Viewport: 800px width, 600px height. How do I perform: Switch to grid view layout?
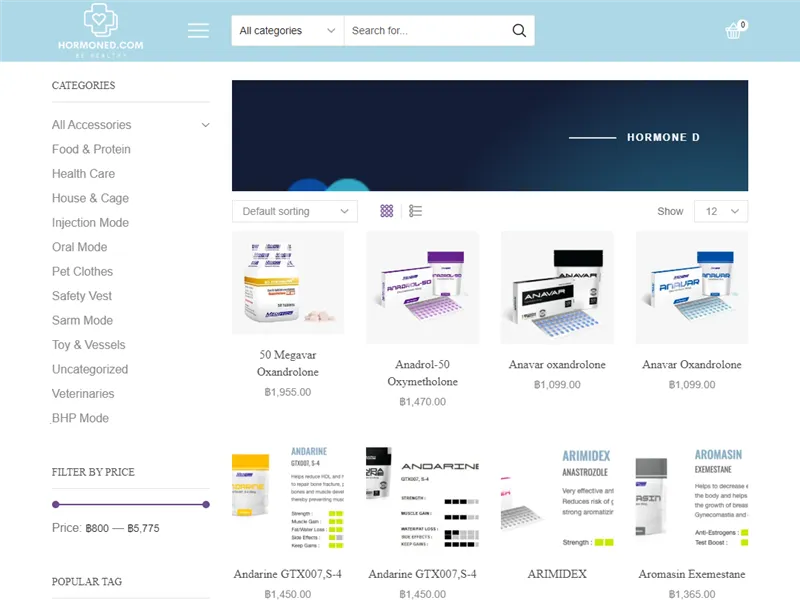click(387, 211)
